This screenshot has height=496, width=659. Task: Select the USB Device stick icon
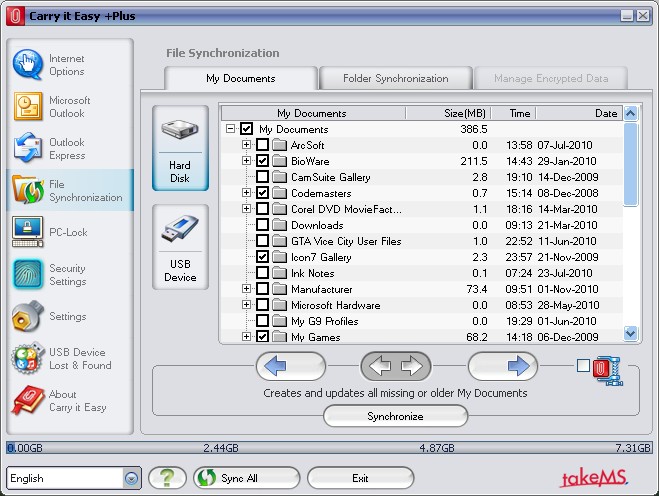click(x=180, y=229)
